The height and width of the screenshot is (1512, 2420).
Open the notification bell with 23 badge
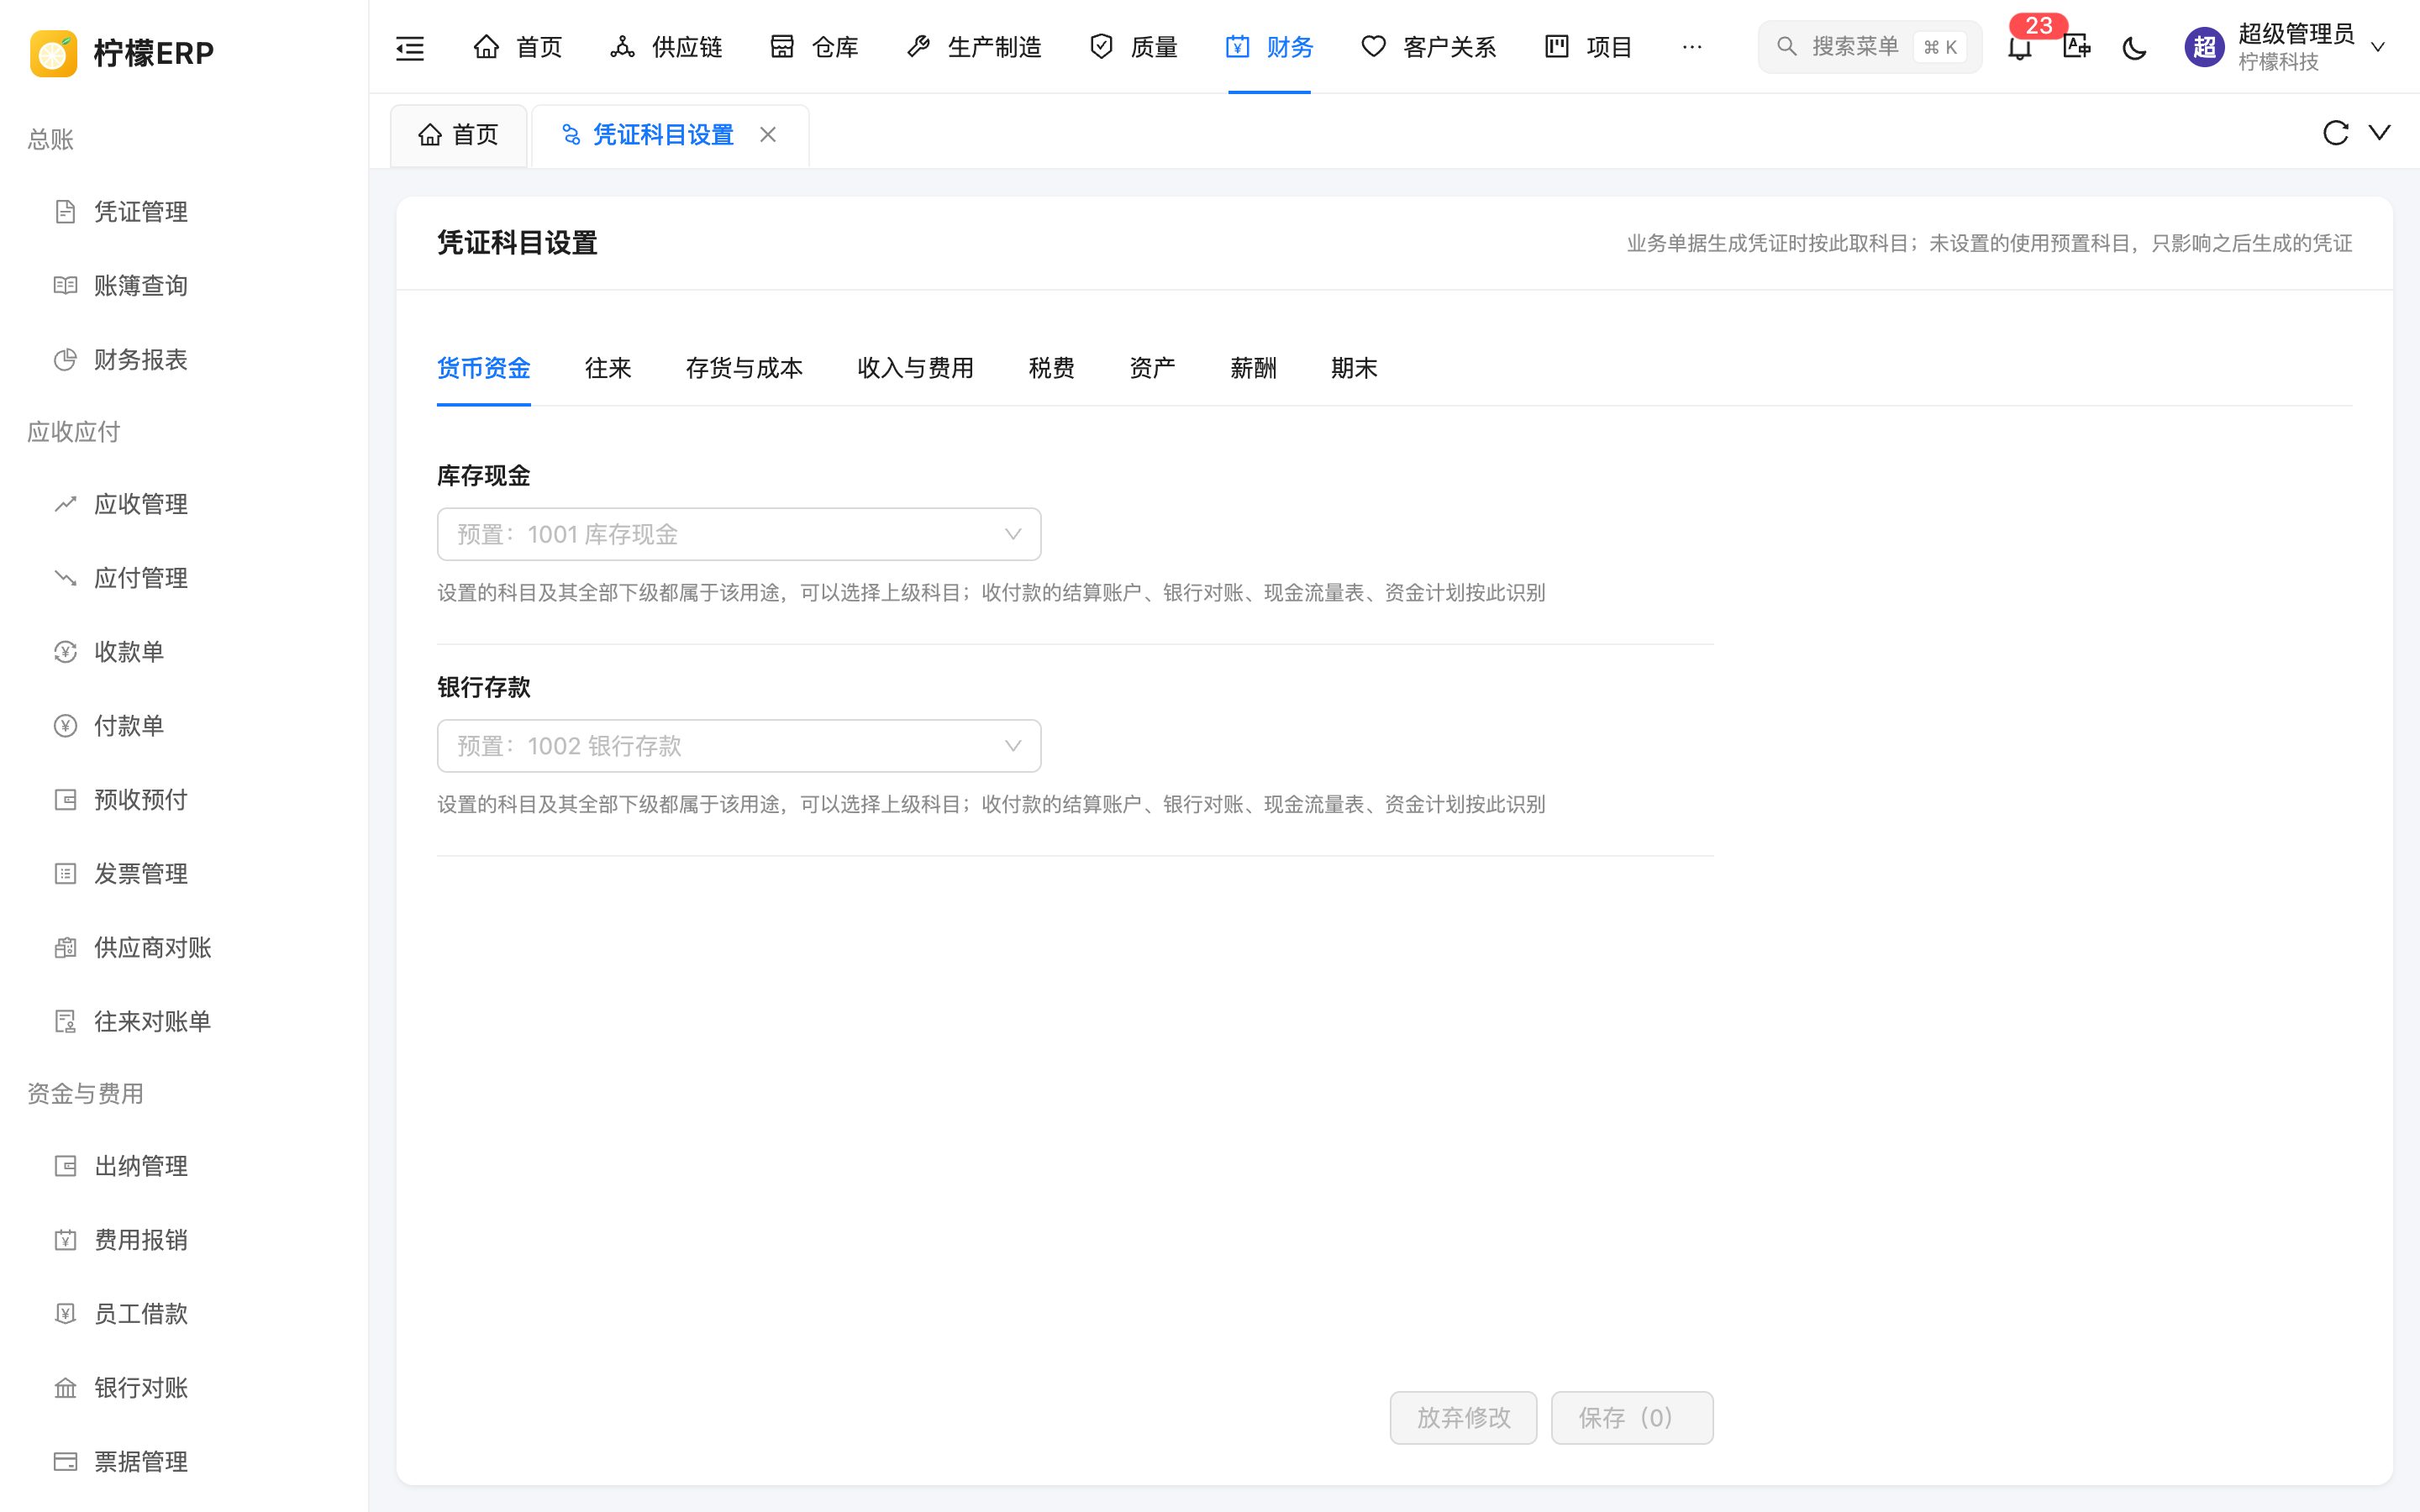(2020, 47)
